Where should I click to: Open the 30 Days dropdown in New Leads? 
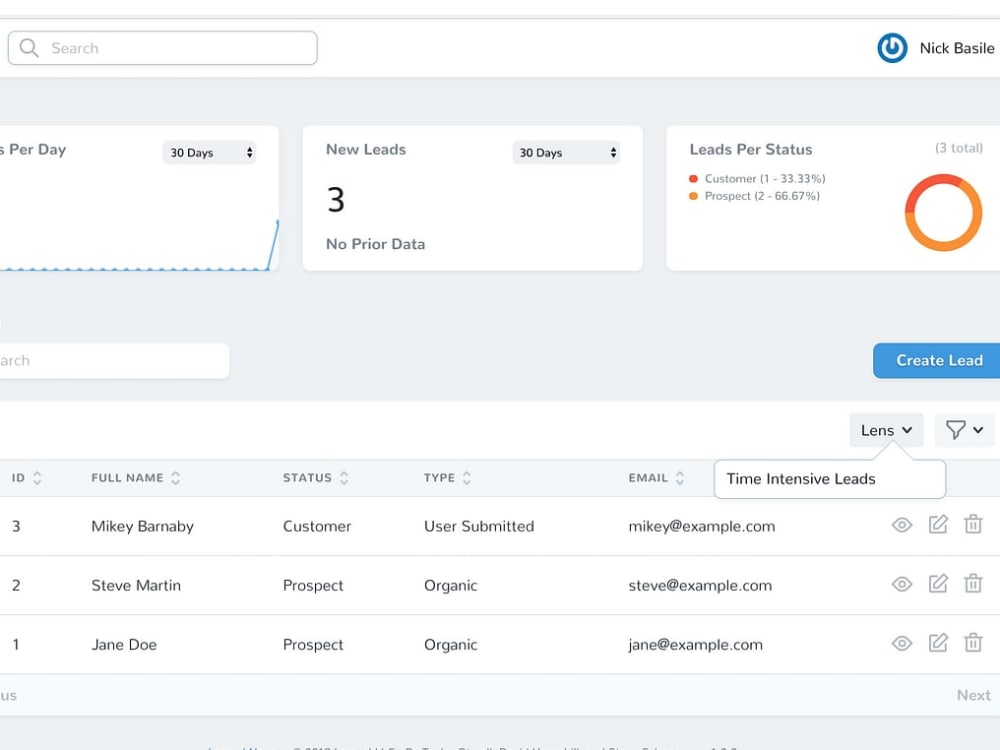tap(566, 152)
